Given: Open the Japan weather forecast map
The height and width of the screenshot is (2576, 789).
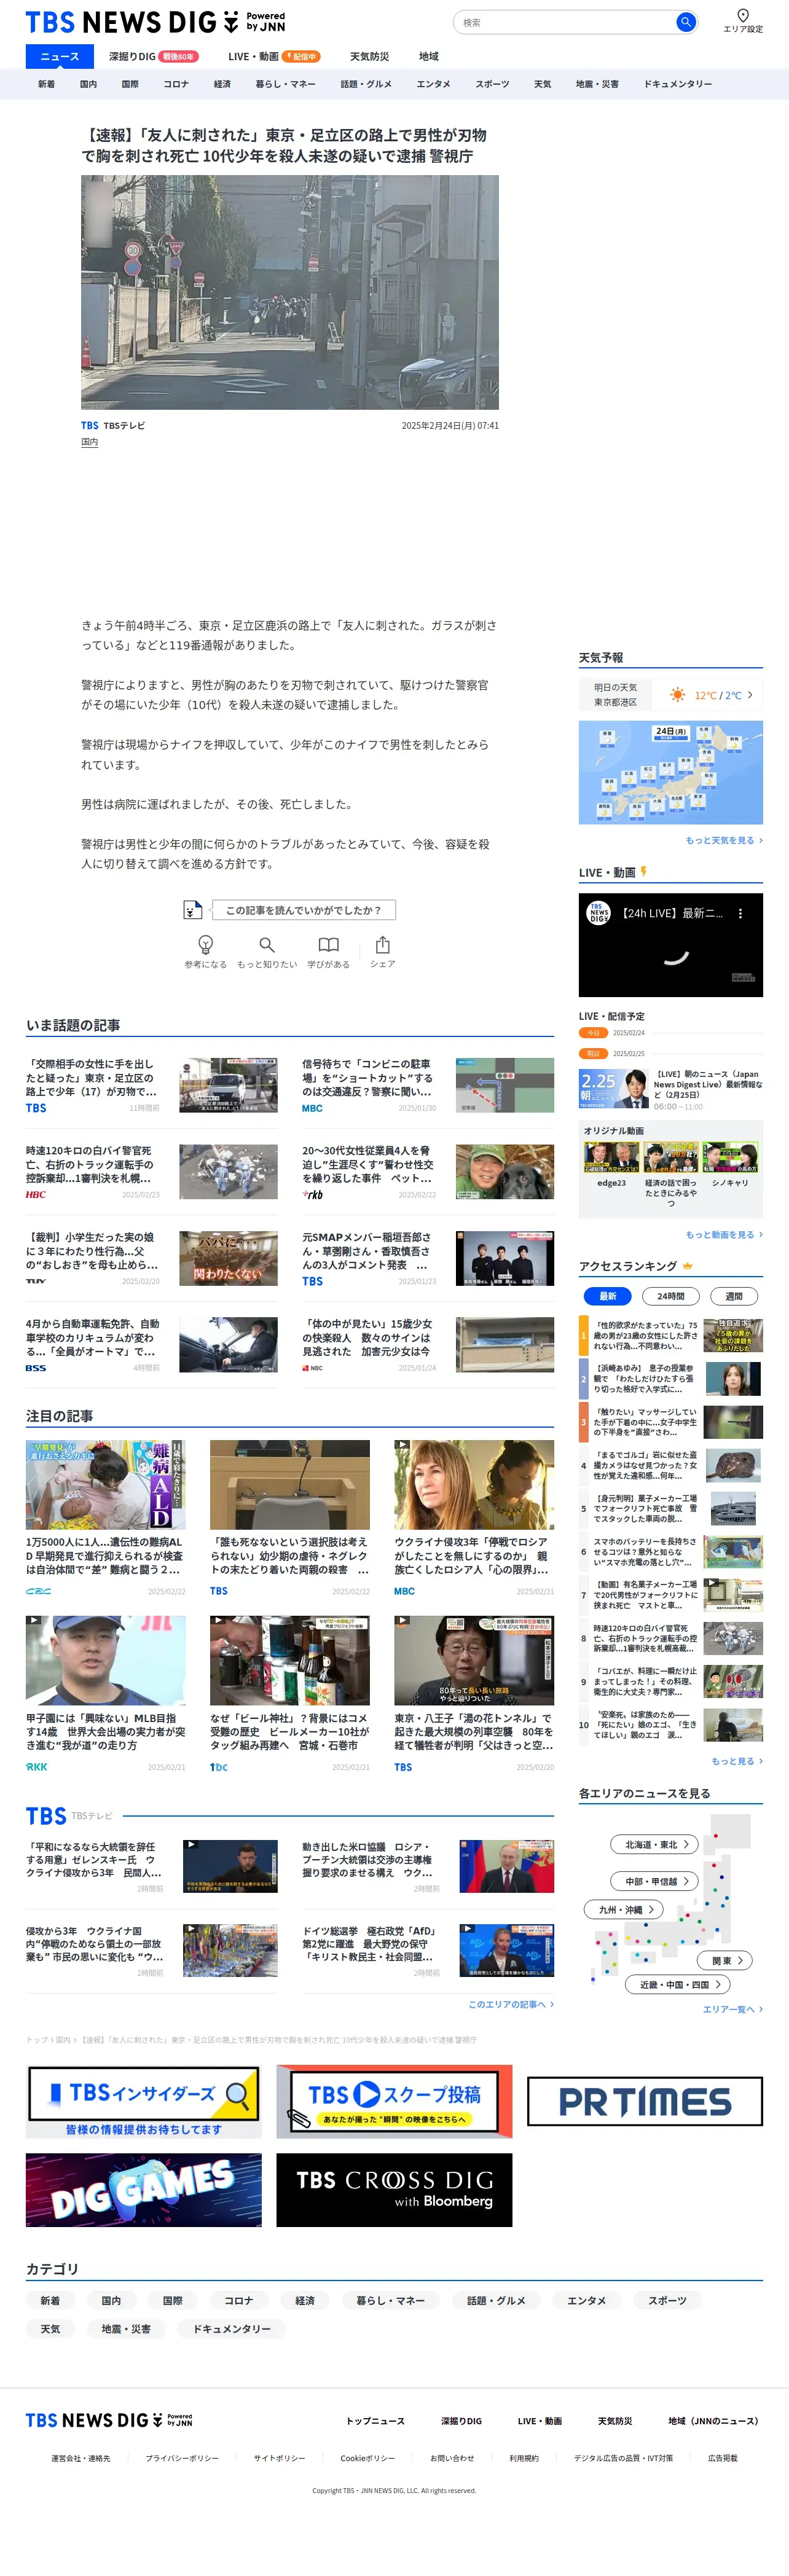Looking at the screenshot, I should coord(671,772).
